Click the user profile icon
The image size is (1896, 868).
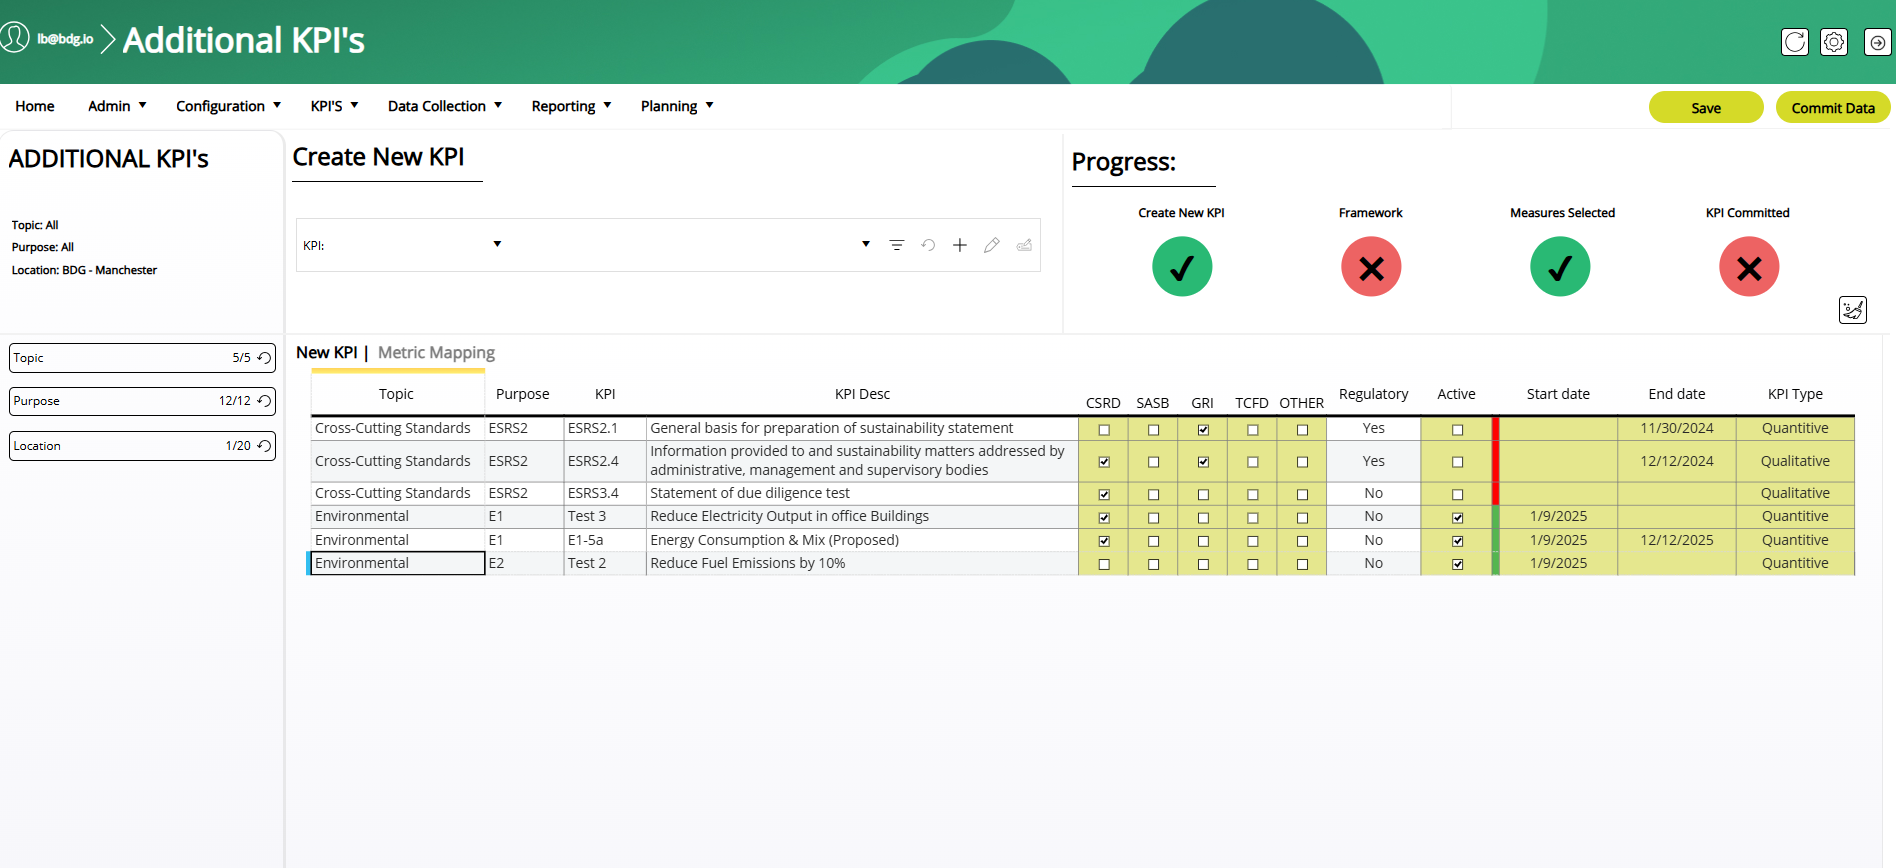(x=15, y=38)
